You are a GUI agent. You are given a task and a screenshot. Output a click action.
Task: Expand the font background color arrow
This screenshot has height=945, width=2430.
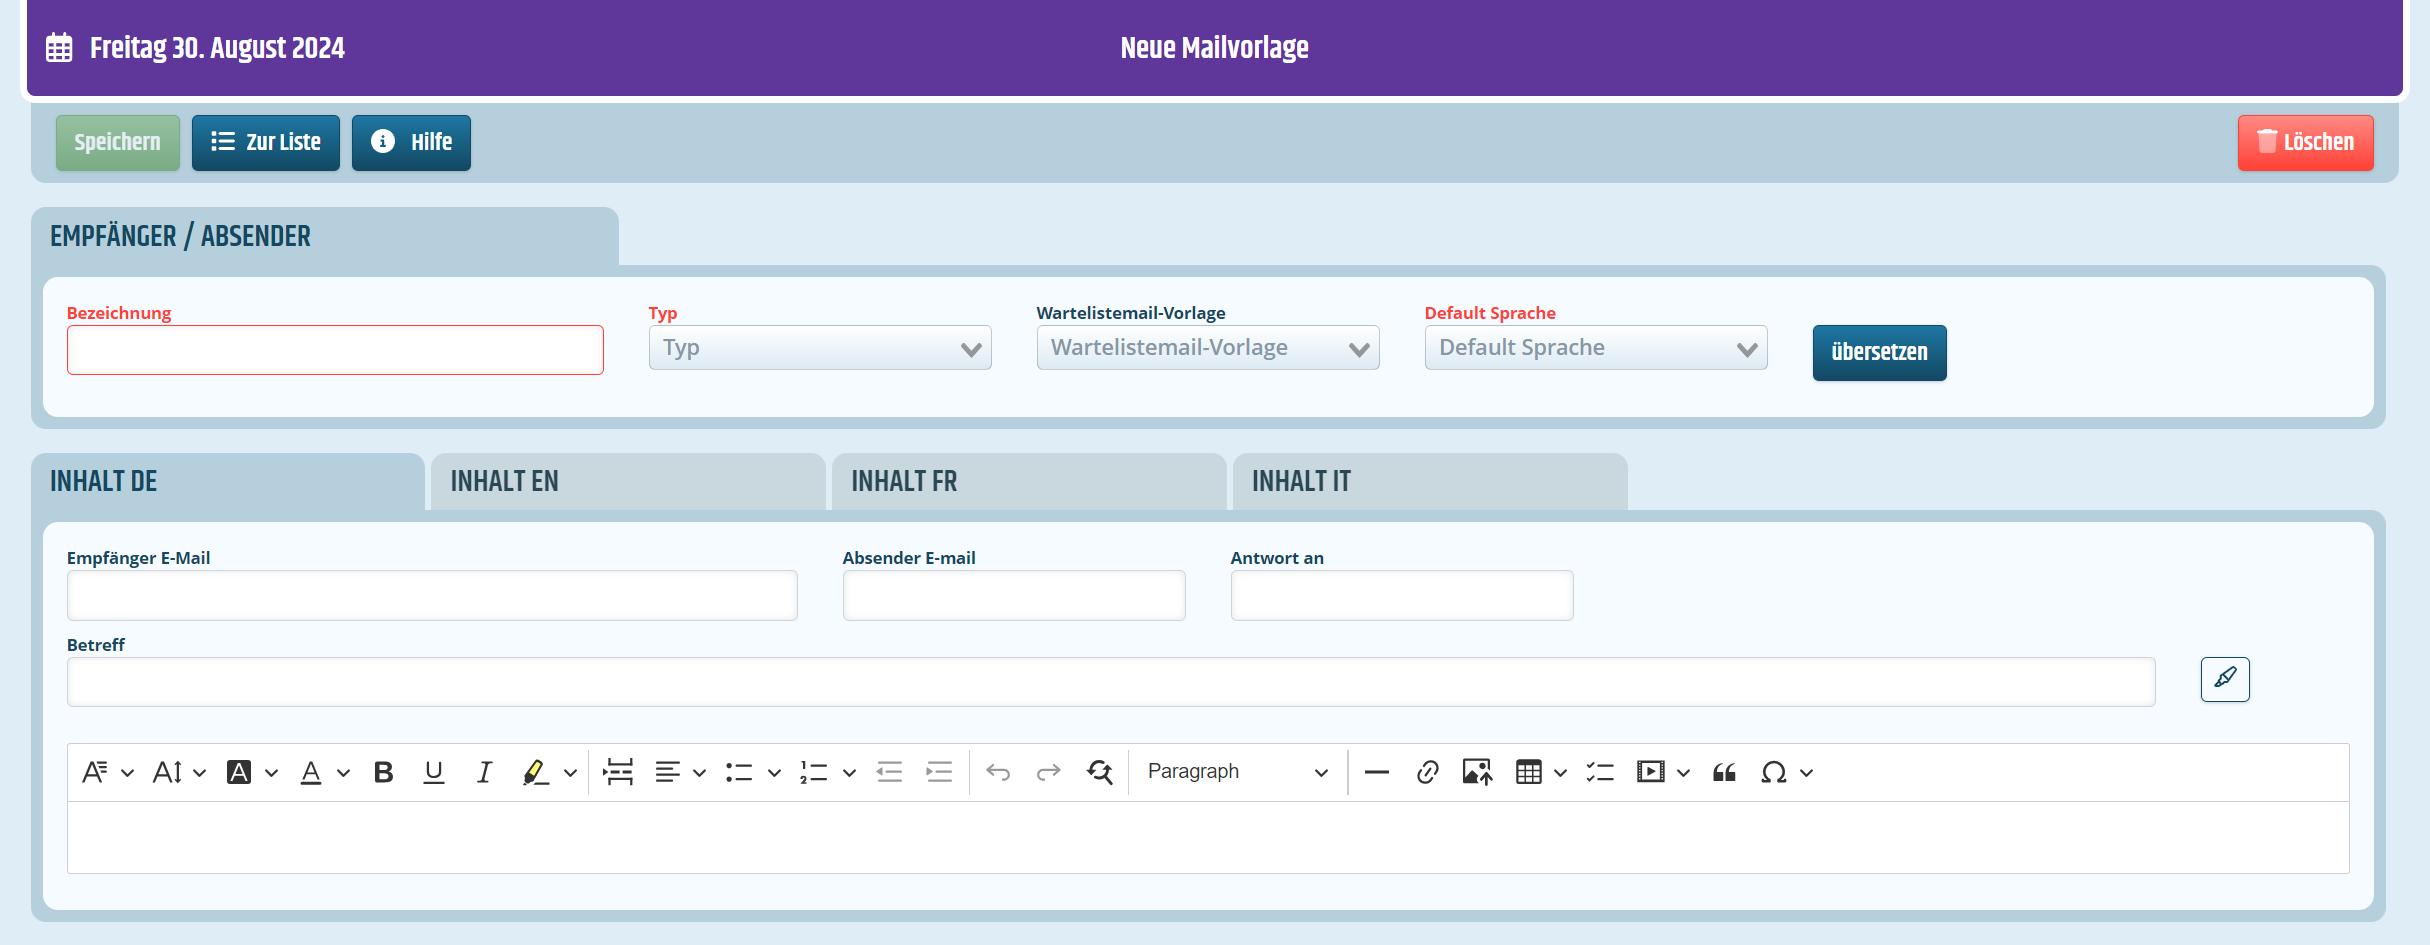271,773
